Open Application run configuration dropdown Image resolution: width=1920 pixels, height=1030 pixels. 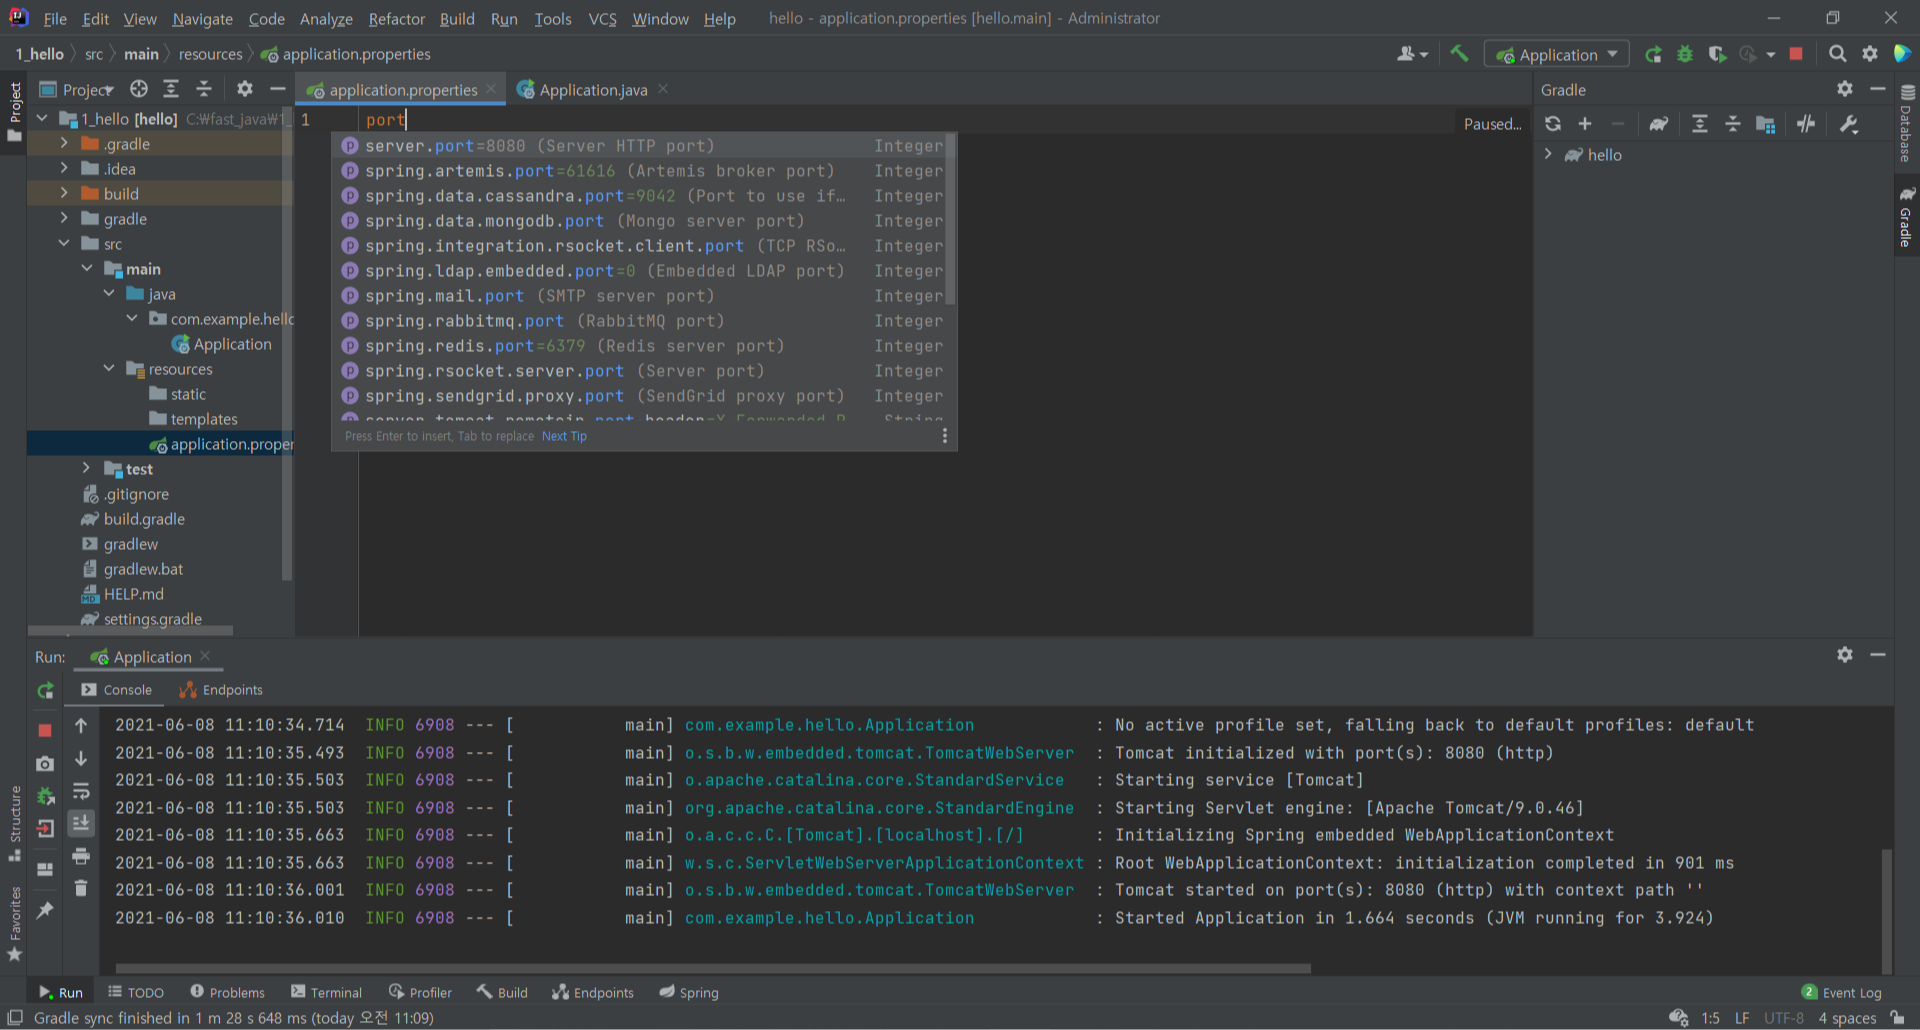coord(1557,54)
